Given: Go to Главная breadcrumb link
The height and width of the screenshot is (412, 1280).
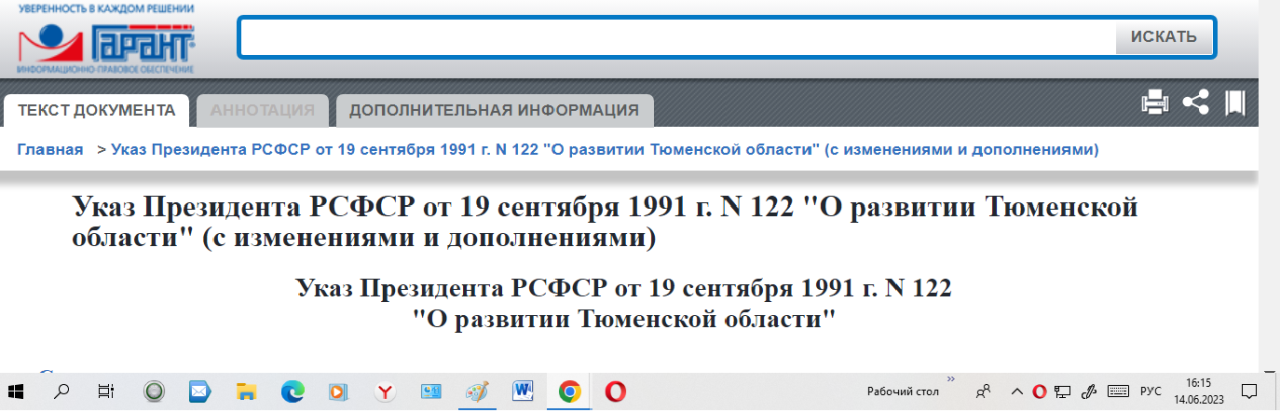Looking at the screenshot, I should tap(50, 150).
